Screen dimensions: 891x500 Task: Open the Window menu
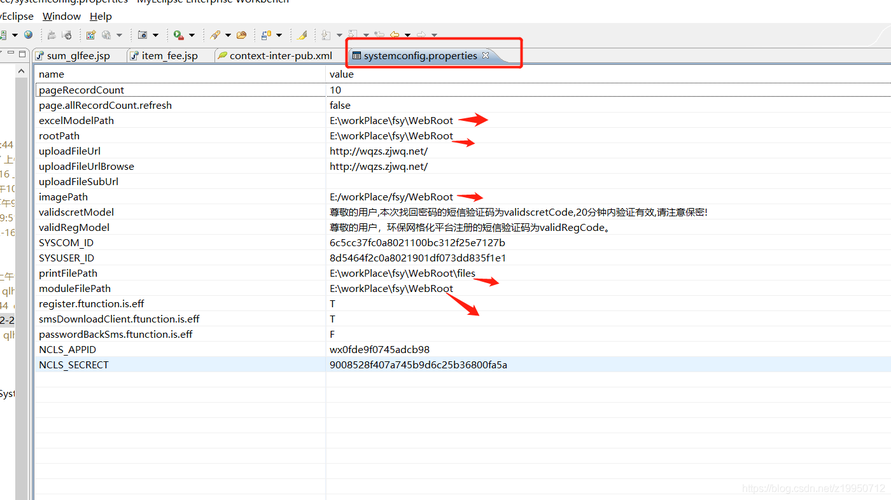point(62,16)
